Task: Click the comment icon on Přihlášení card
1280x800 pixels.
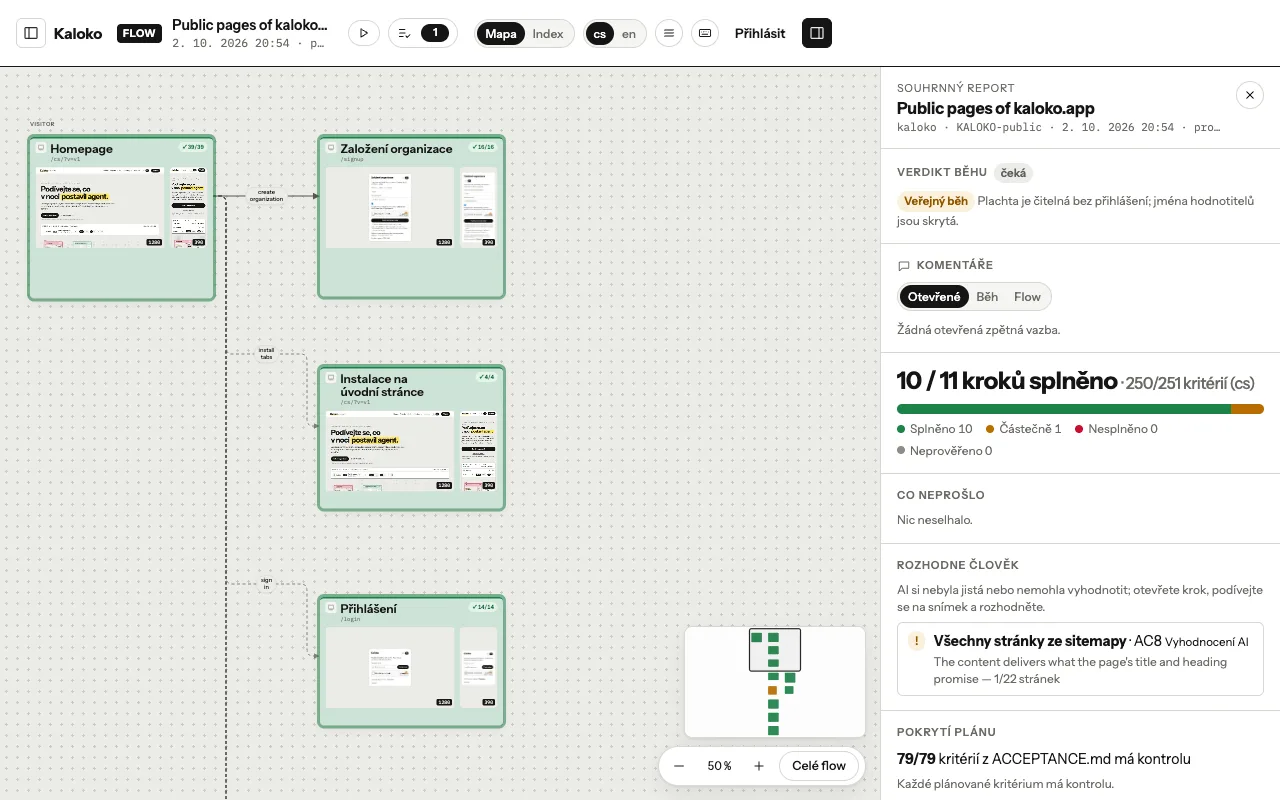Action: coord(331,608)
